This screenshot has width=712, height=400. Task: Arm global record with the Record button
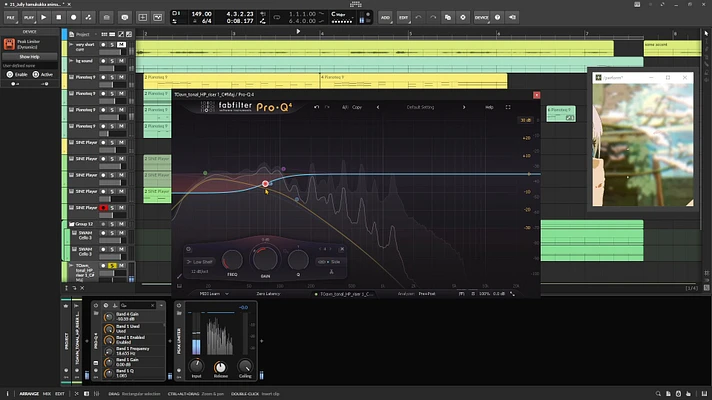74,17
